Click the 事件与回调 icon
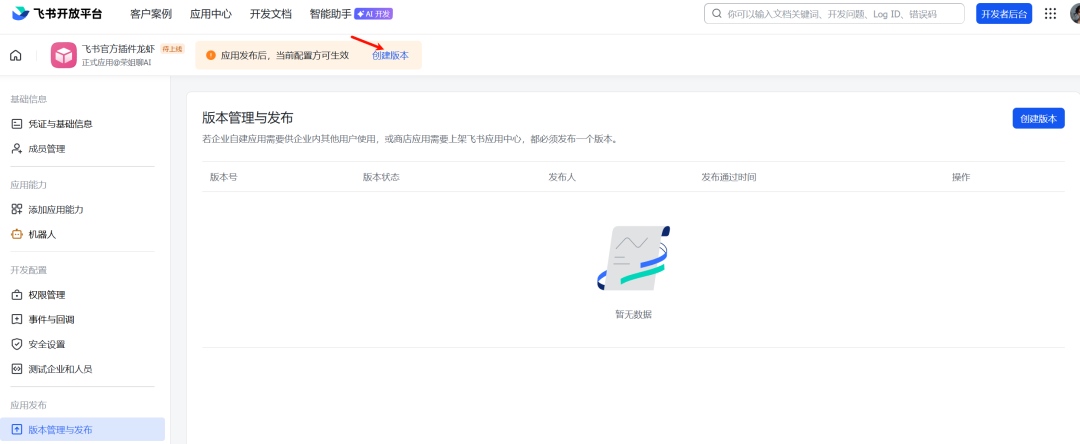This screenshot has height=444, width=1080. [x=17, y=319]
